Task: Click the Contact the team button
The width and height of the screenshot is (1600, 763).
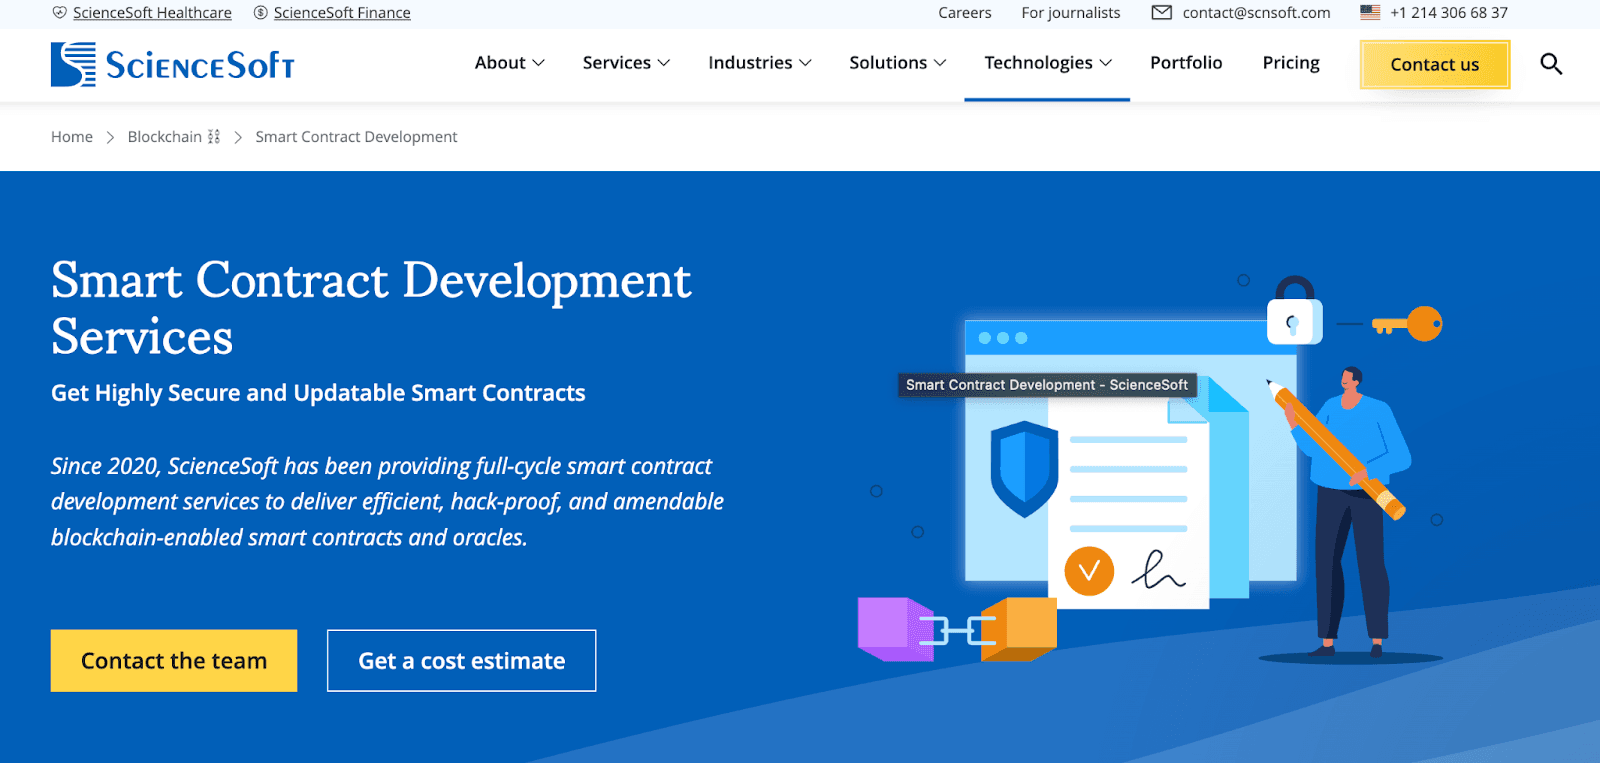Action: point(174,661)
